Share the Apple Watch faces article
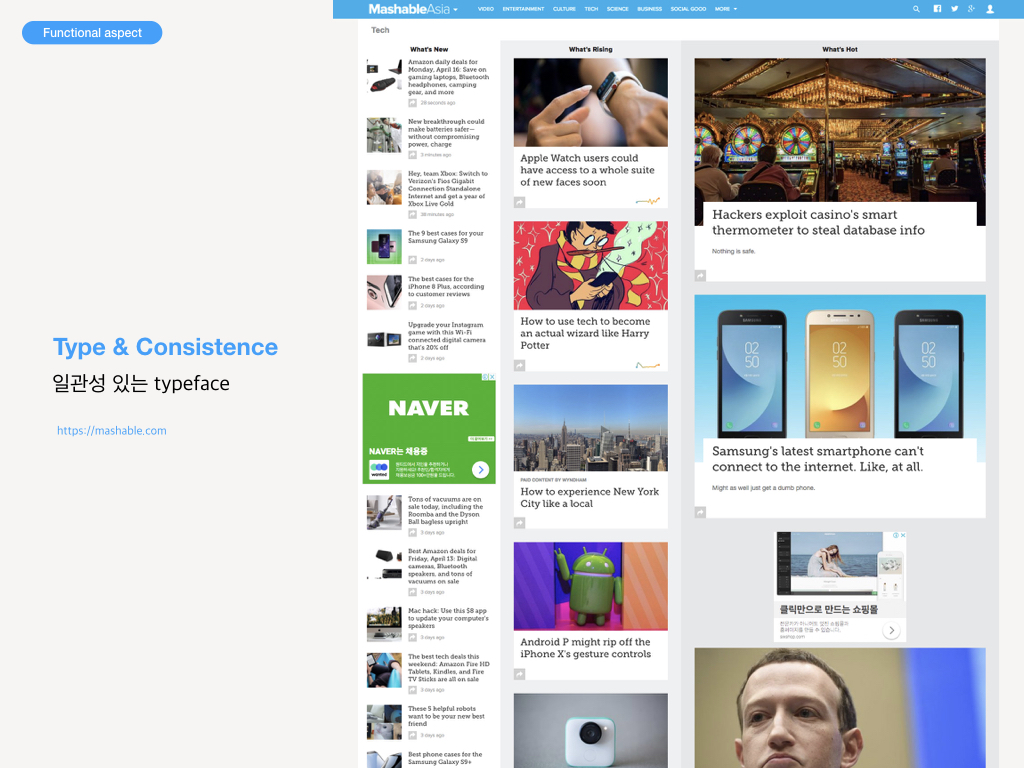The image size is (1024, 768). (x=519, y=202)
